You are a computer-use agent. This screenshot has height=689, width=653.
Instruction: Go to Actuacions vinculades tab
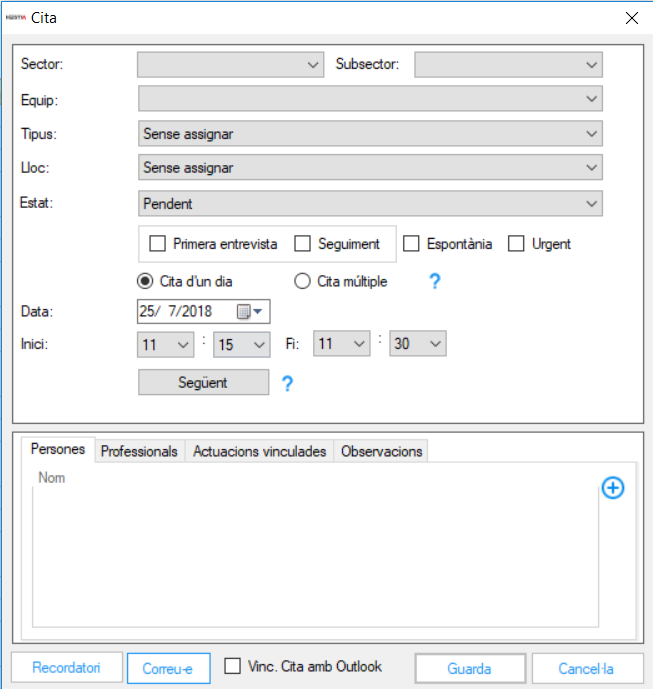259,452
